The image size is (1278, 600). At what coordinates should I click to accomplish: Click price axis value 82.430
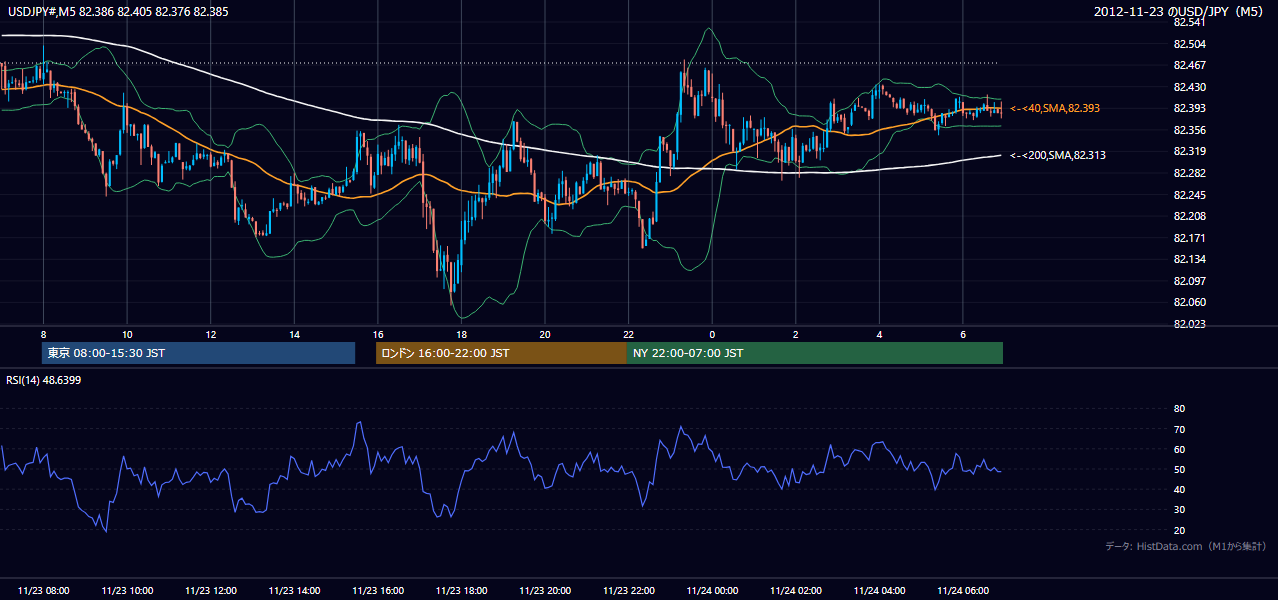click(1188, 87)
